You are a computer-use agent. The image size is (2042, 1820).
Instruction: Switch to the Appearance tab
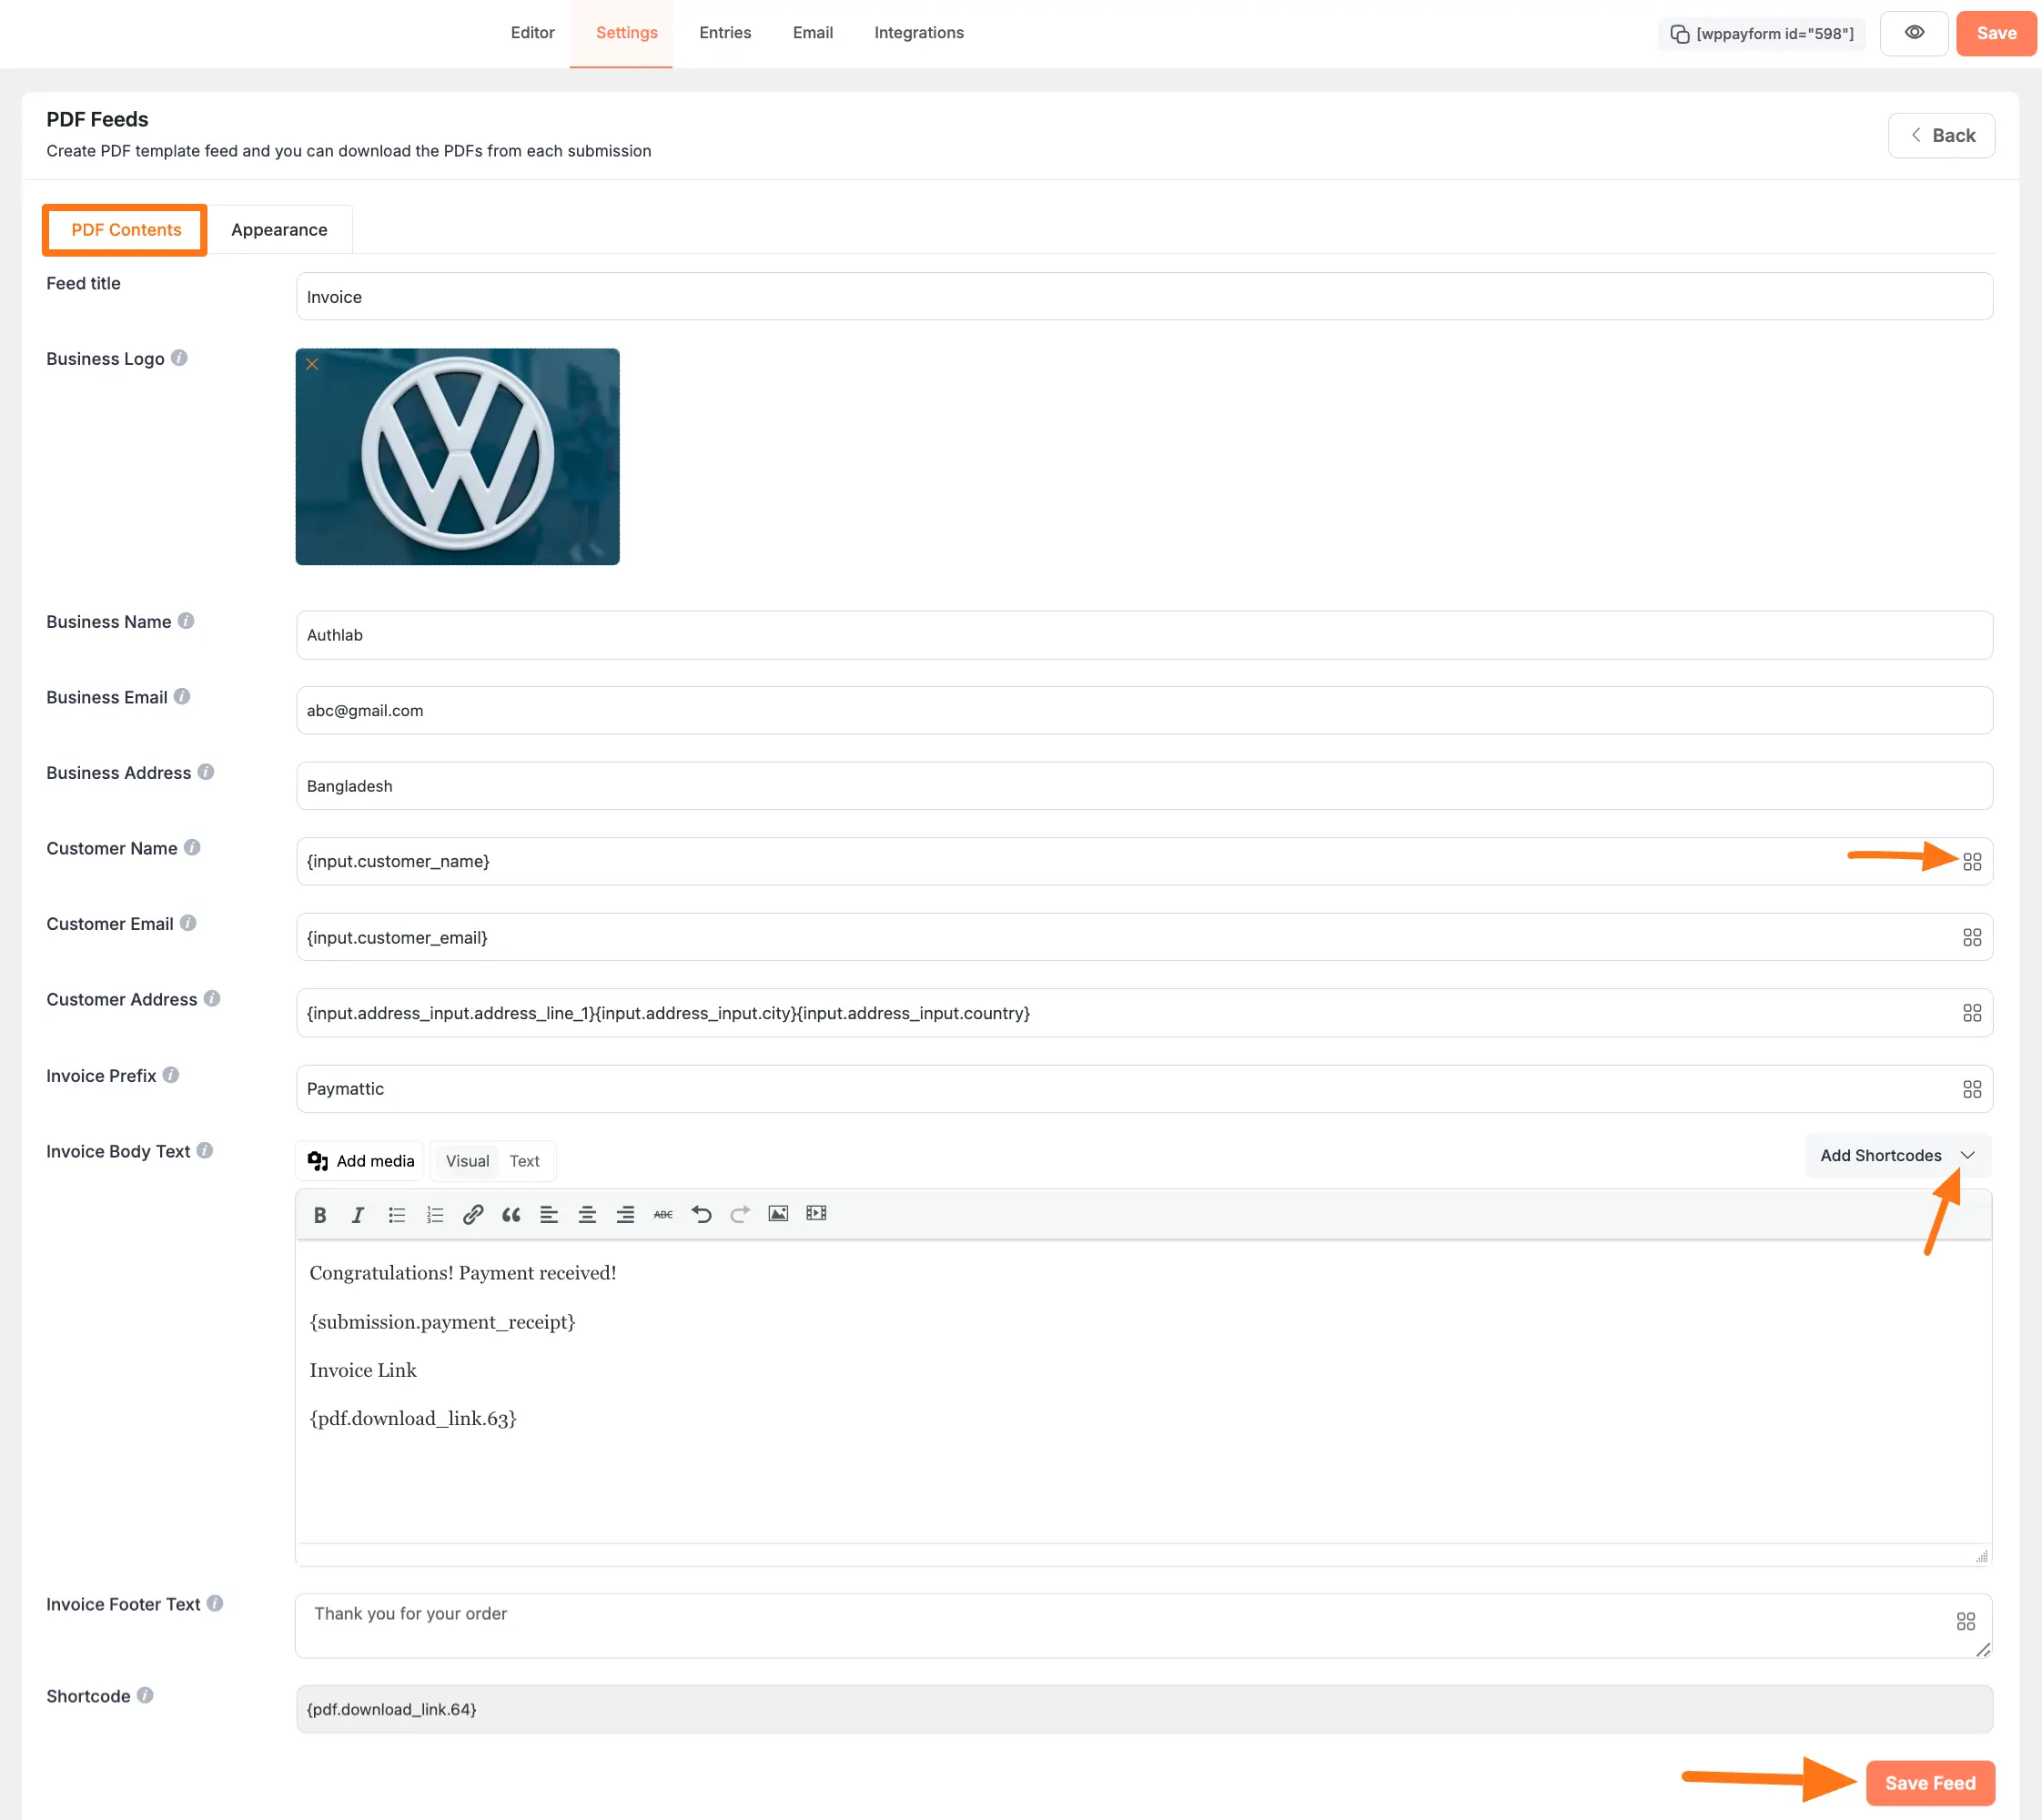pyautogui.click(x=279, y=230)
